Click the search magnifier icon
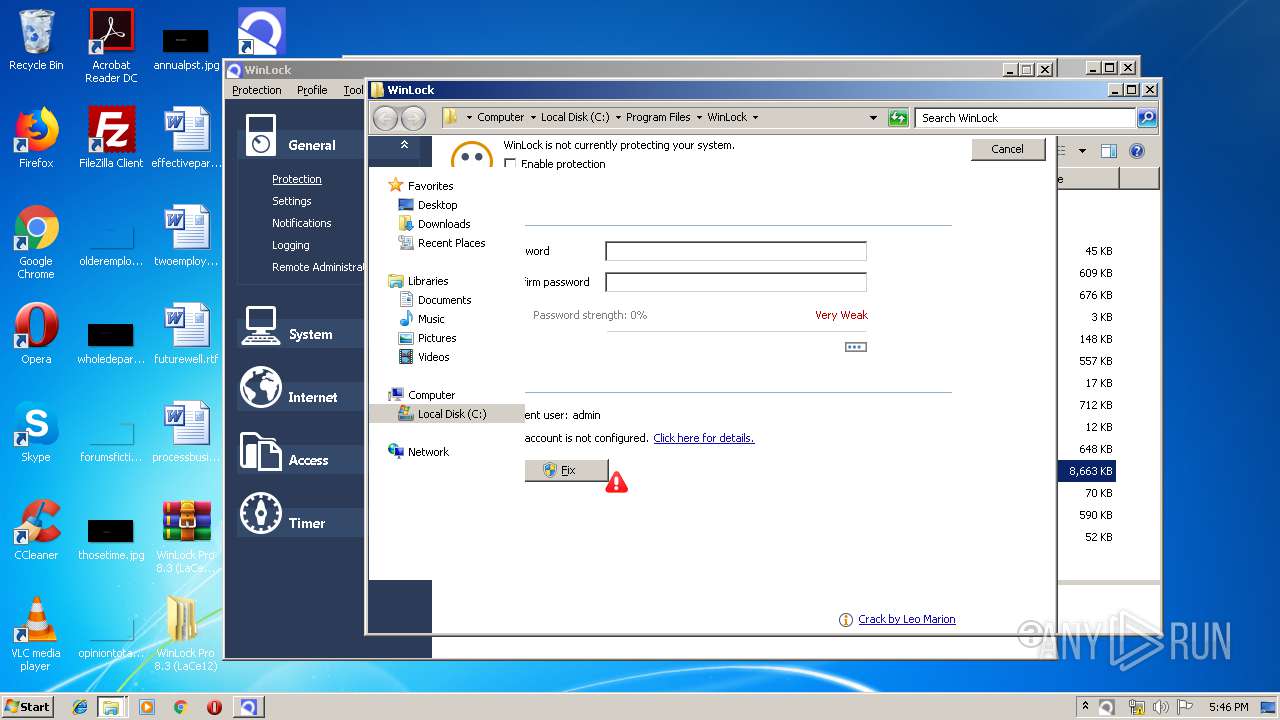The height and width of the screenshot is (720, 1280). pyautogui.click(x=1147, y=118)
